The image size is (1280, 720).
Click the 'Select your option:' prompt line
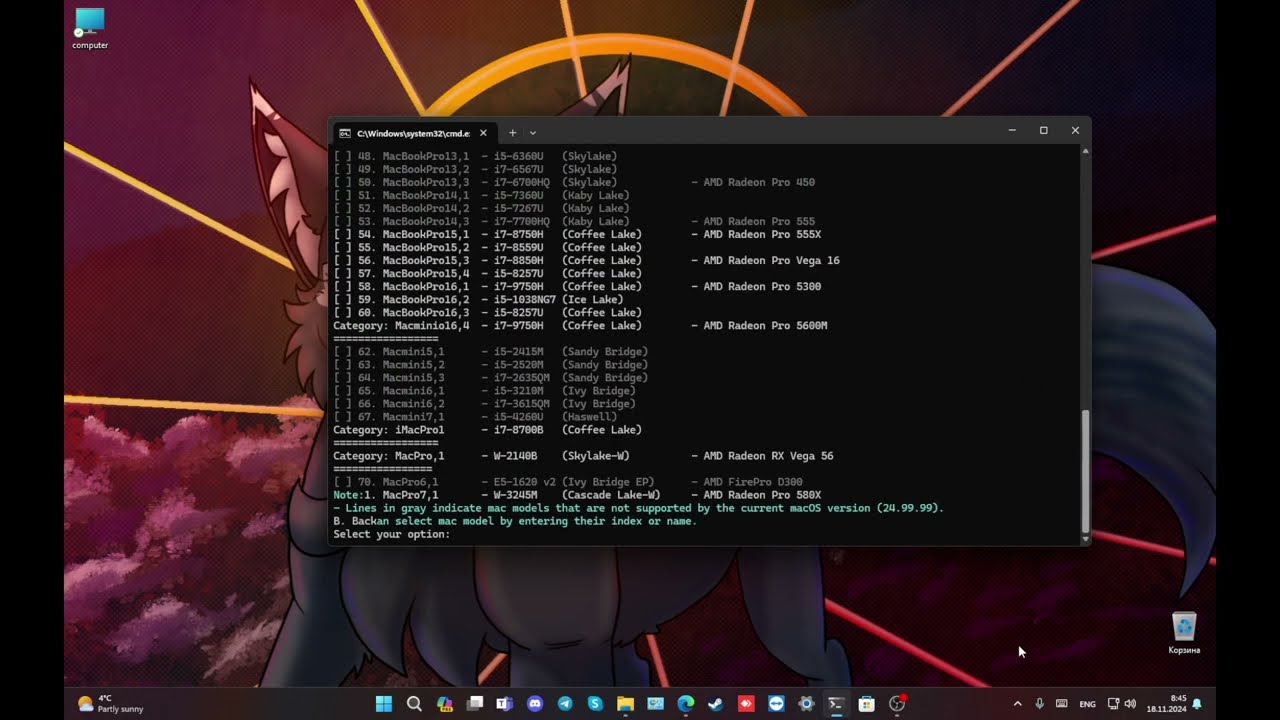click(392, 534)
